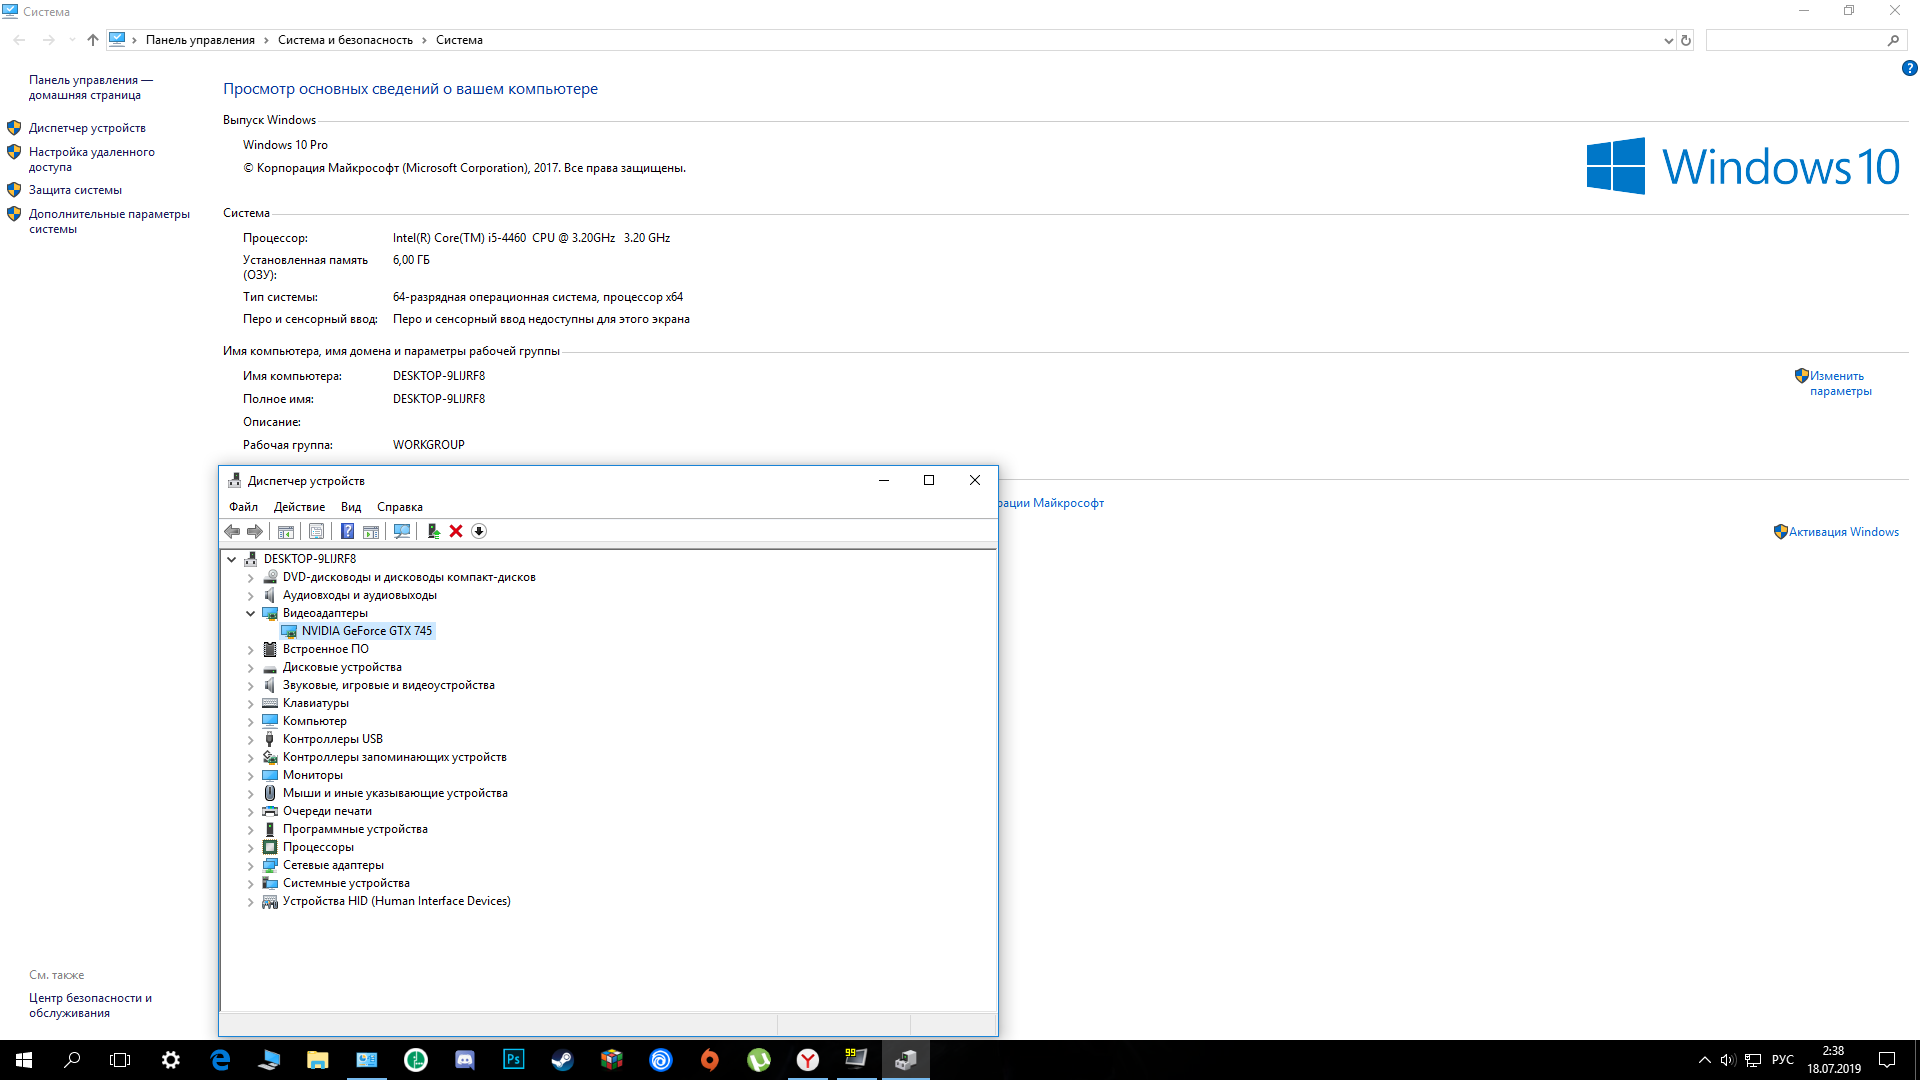Screen dimensions: 1920x1080
Task: Collapse the Видеоадаптеры category
Action: 251,613
